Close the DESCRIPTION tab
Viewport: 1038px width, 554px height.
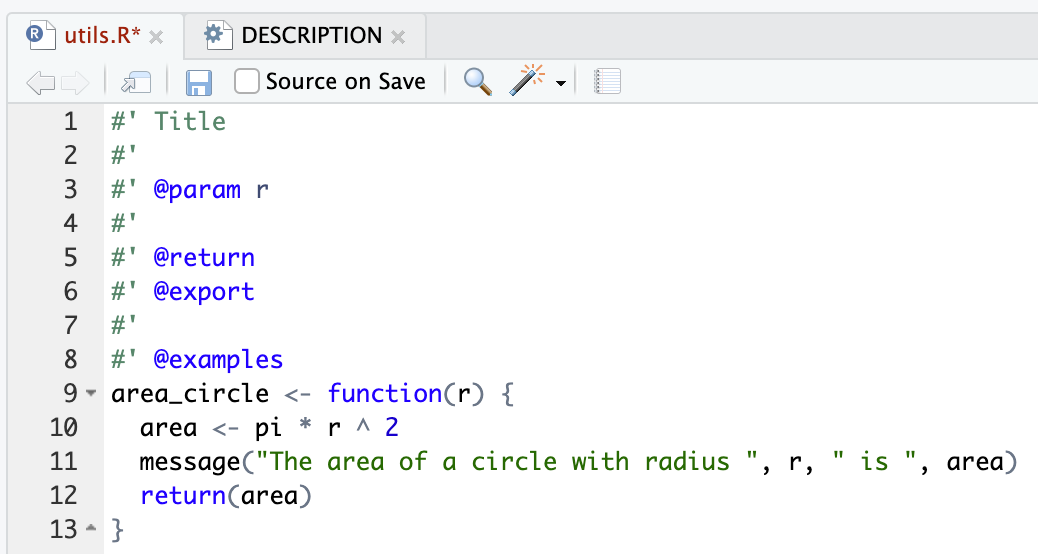point(398,37)
